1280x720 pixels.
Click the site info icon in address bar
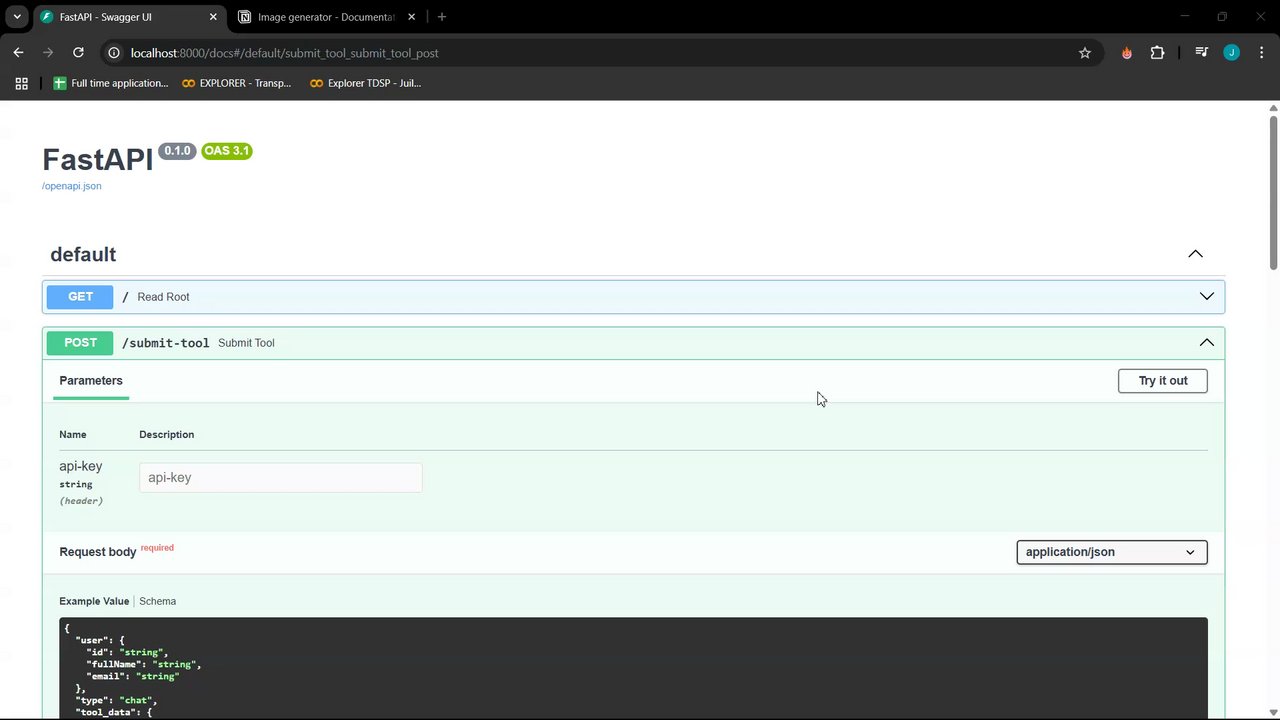(x=114, y=53)
